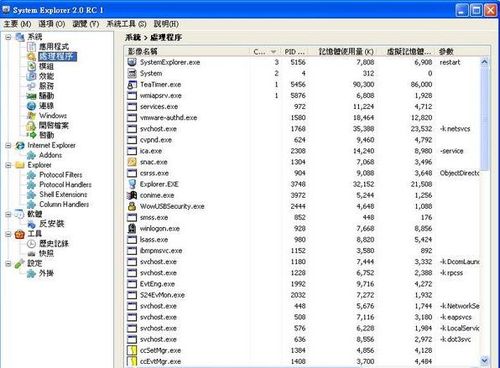Click the System process icon
The image size is (500, 368).
click(132, 73)
